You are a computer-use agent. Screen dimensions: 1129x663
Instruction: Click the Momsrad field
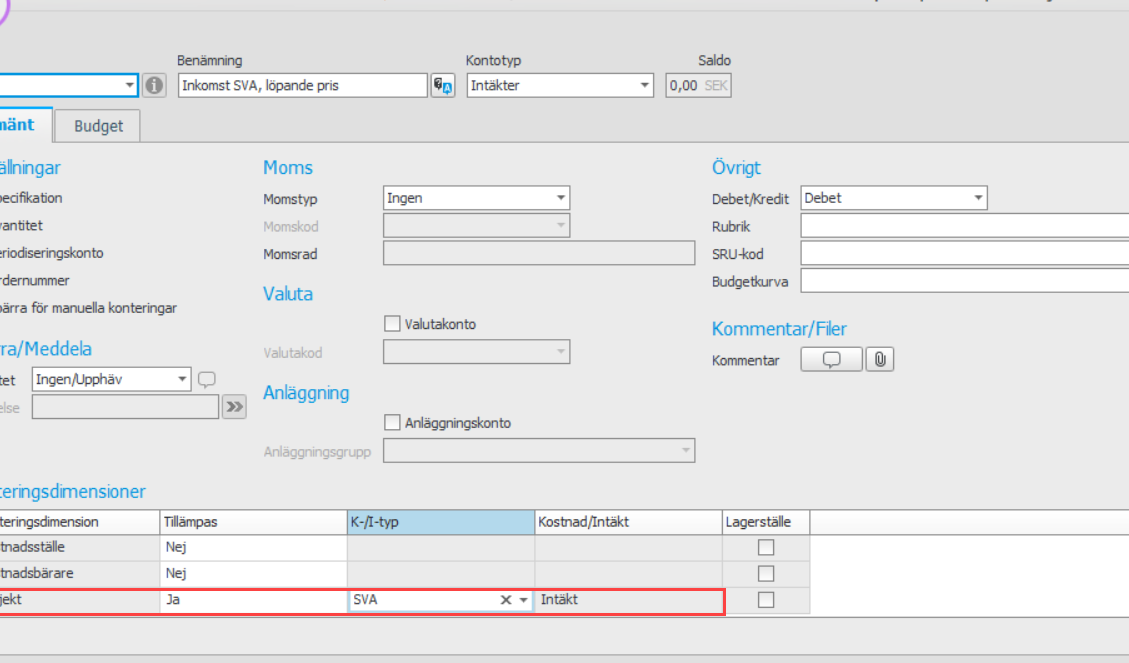click(539, 253)
